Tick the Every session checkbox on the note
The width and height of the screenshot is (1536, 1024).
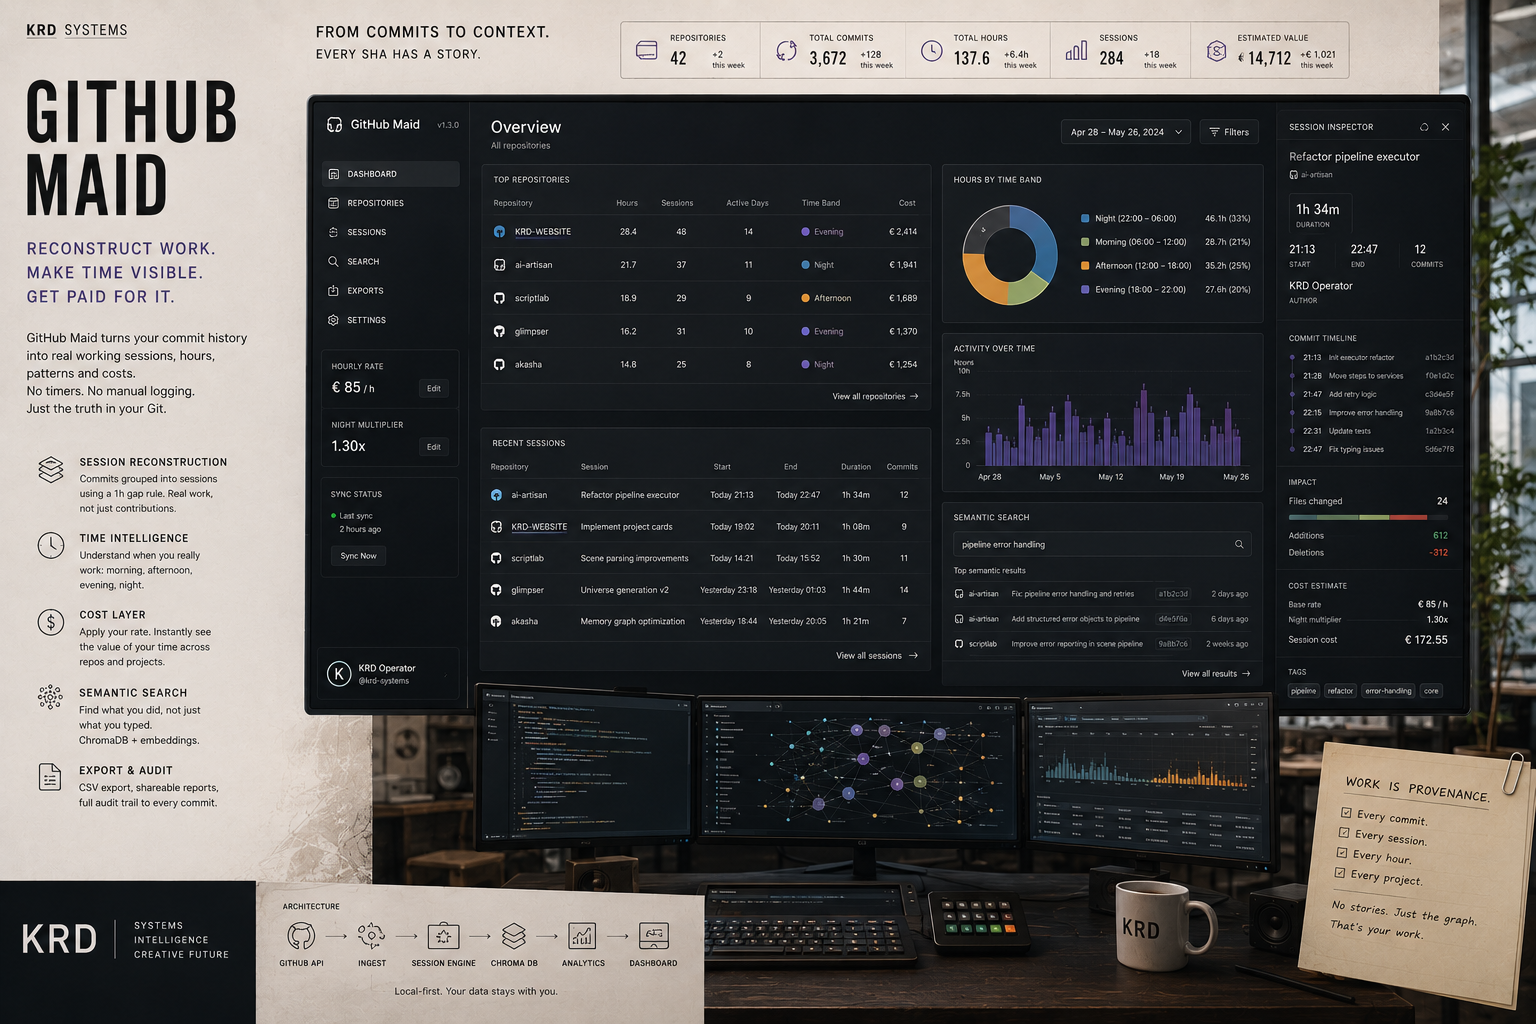(x=1344, y=832)
